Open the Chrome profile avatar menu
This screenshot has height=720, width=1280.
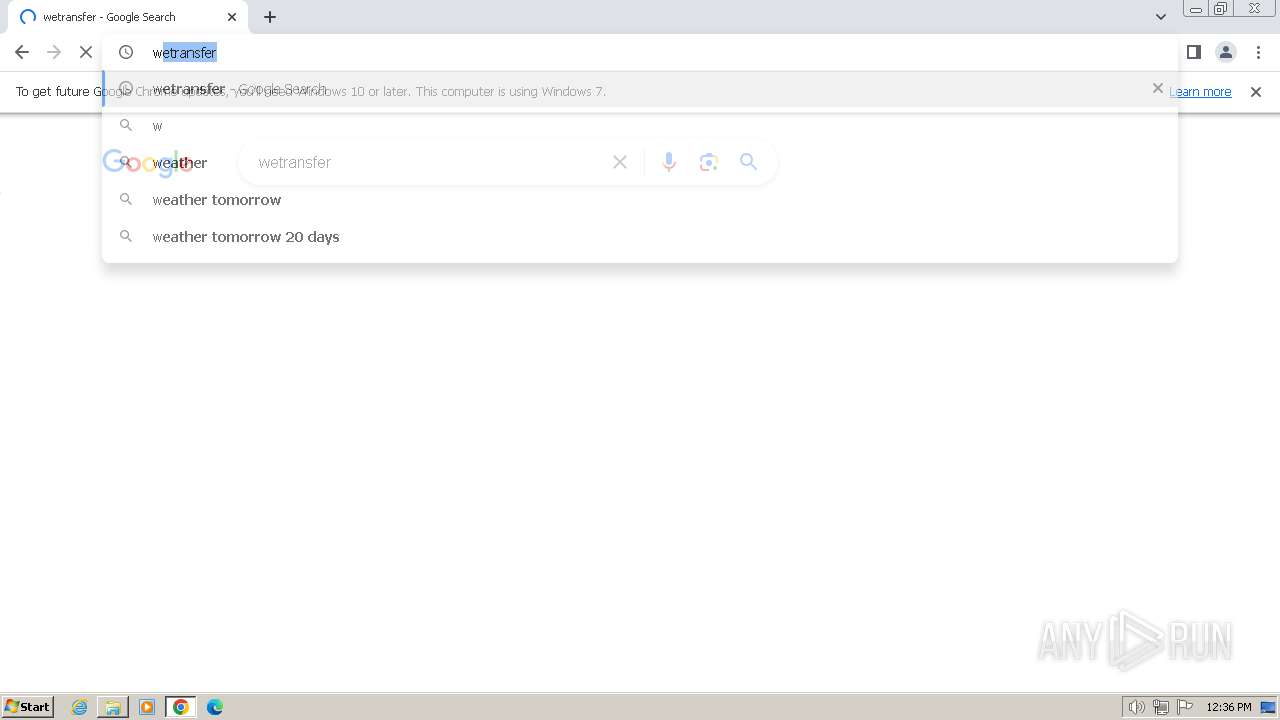1226,52
